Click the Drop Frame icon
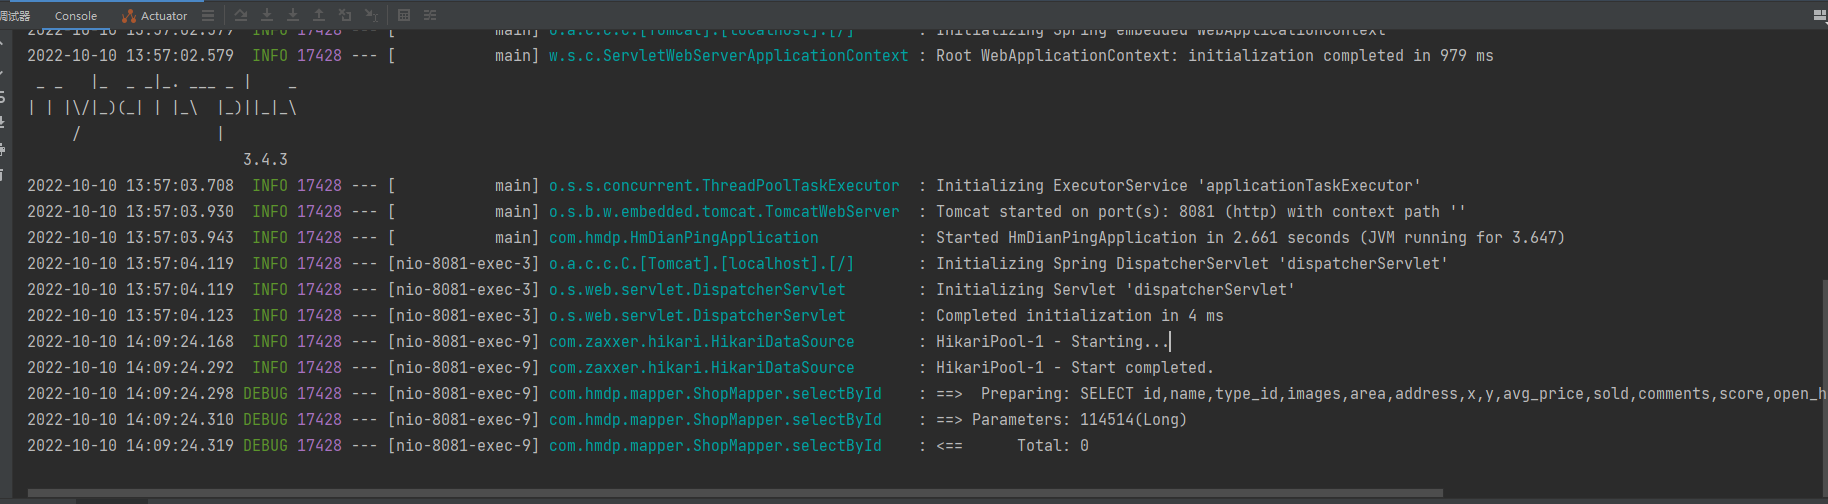Viewport: 1828px width, 504px height. [x=345, y=15]
